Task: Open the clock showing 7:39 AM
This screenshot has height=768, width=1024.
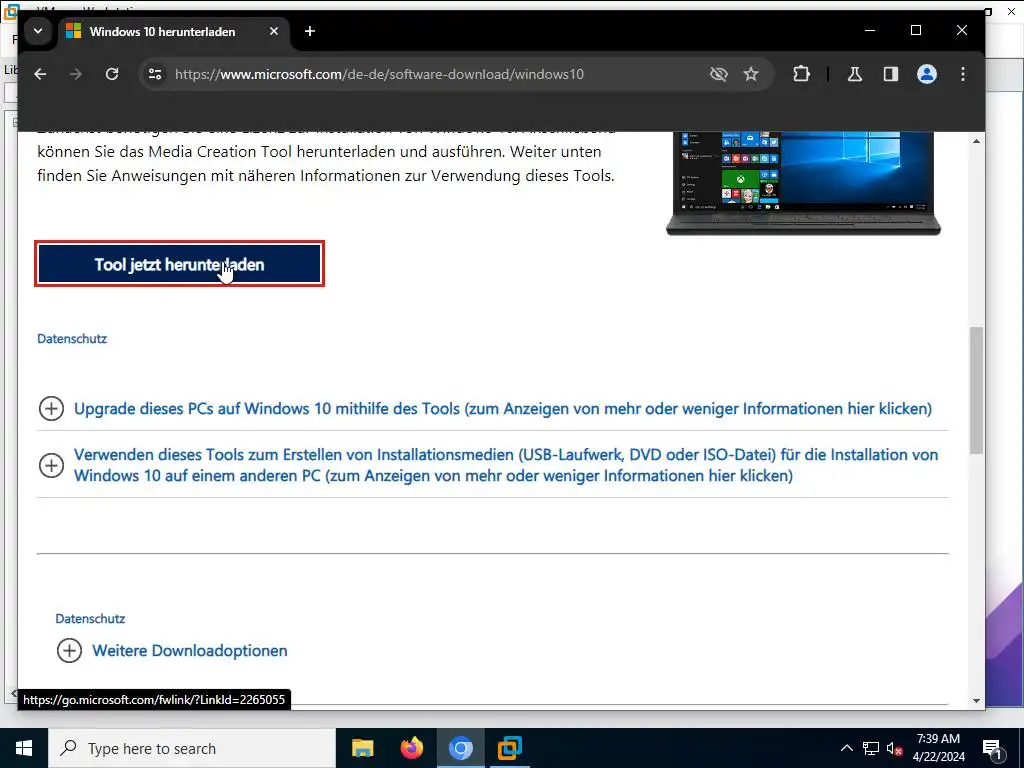Action: 938,748
